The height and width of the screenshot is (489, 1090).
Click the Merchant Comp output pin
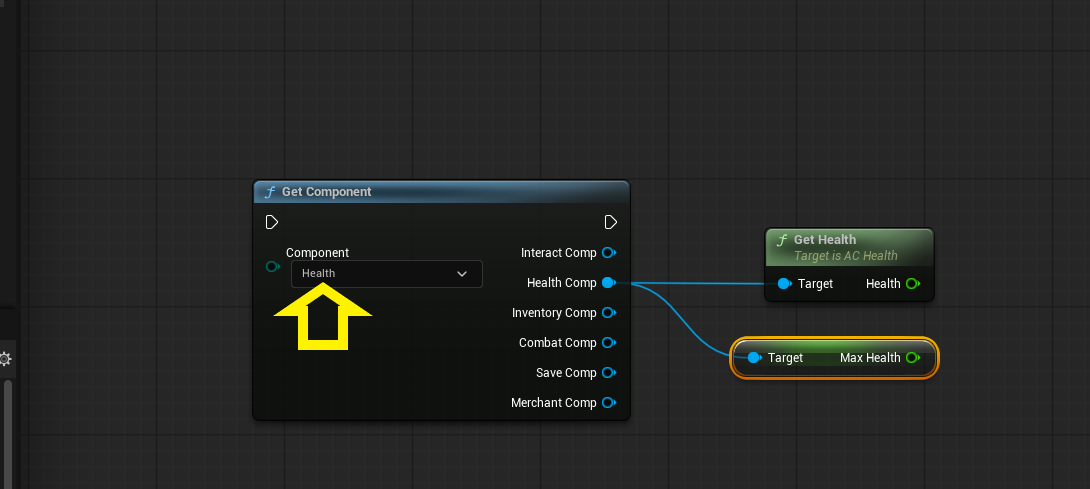[609, 402]
